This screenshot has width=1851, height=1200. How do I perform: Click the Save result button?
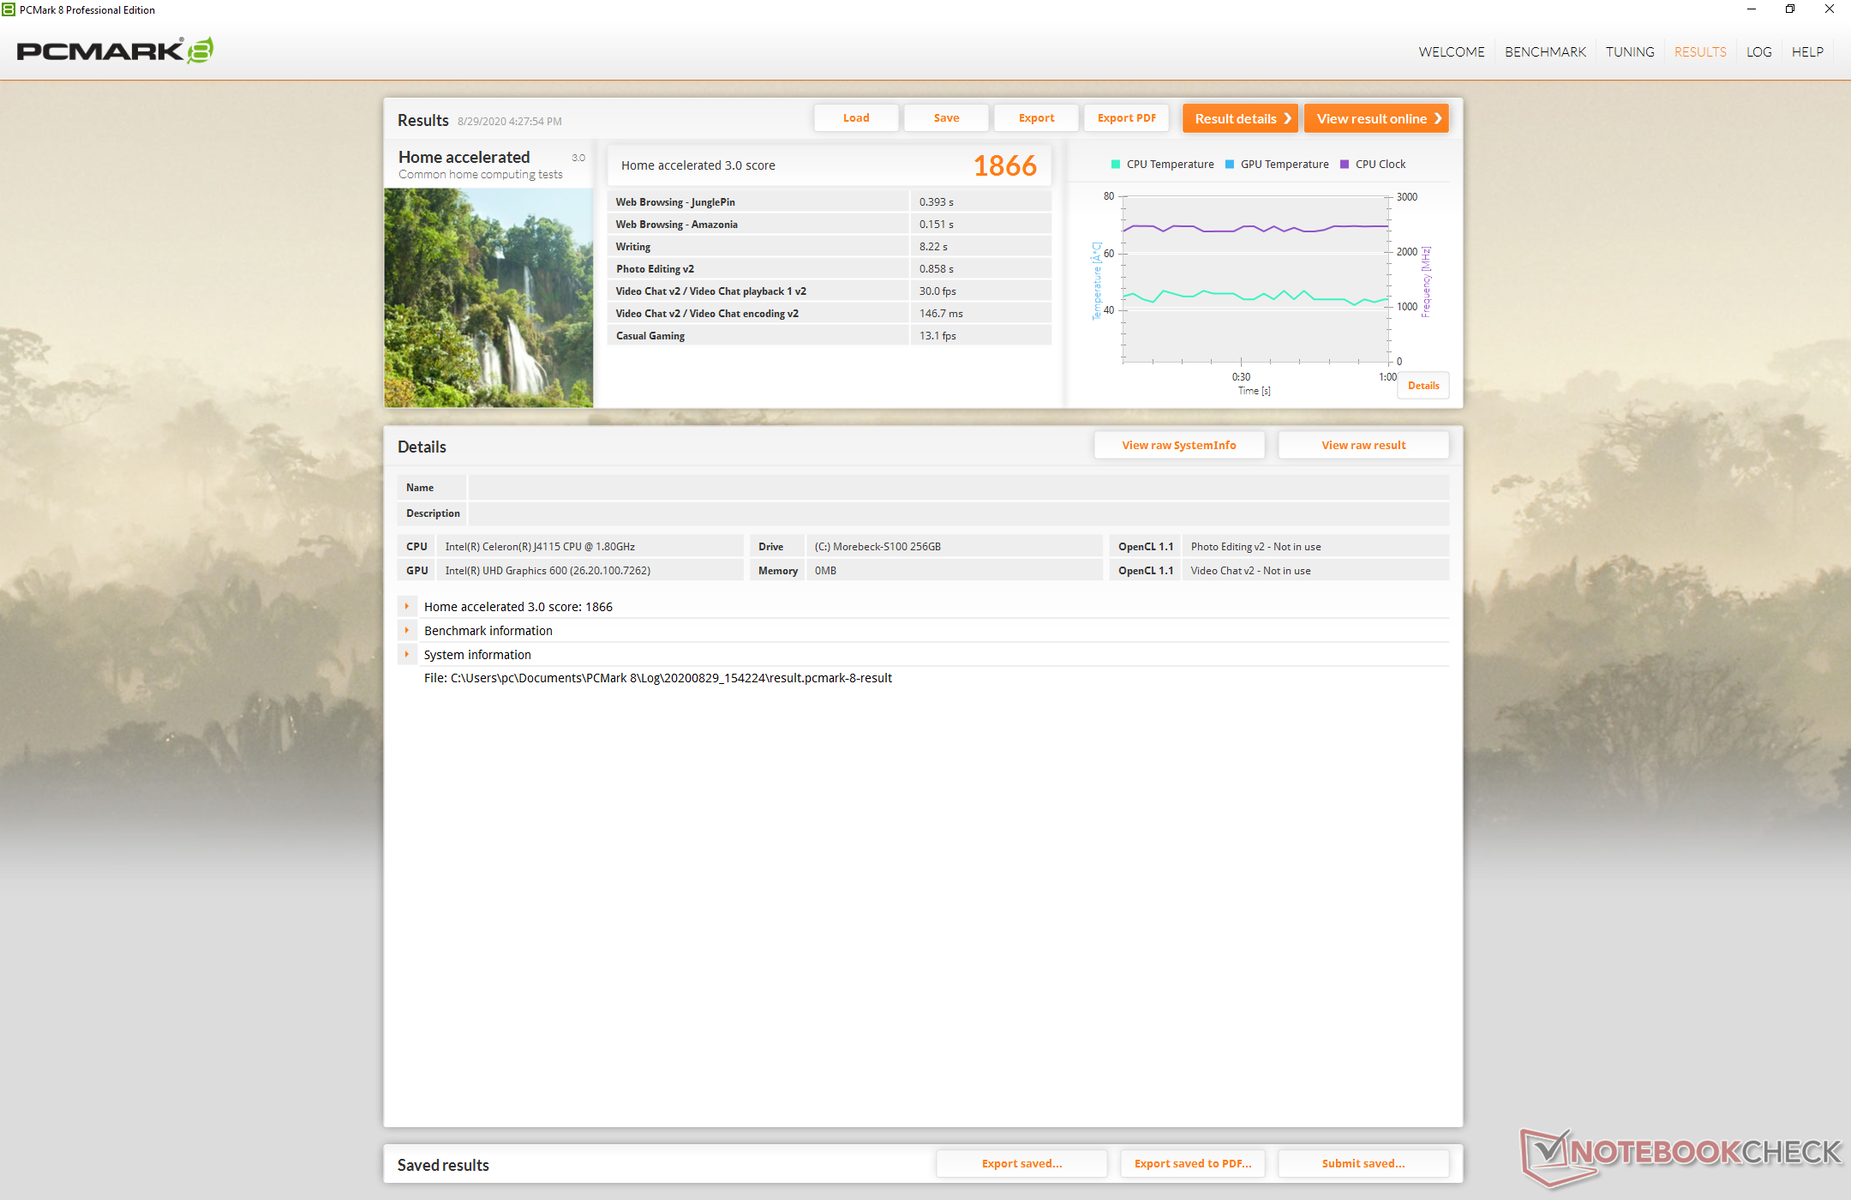pyautogui.click(x=946, y=118)
